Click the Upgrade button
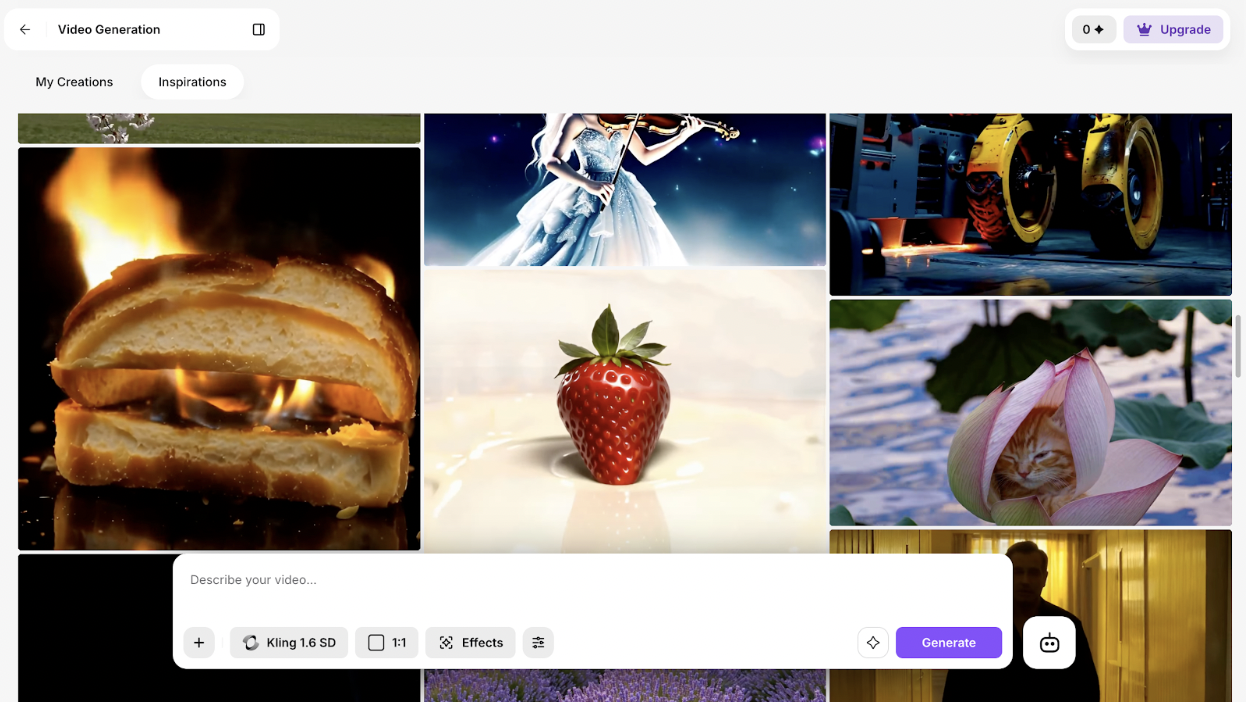This screenshot has width=1246, height=704. click(x=1173, y=30)
